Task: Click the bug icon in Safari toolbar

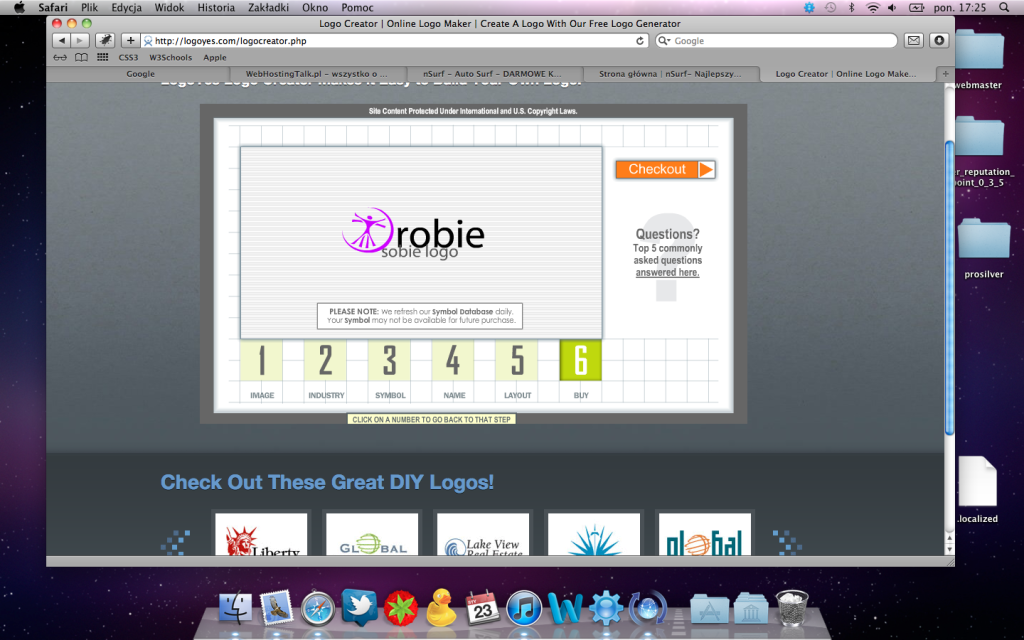Action: coord(105,40)
